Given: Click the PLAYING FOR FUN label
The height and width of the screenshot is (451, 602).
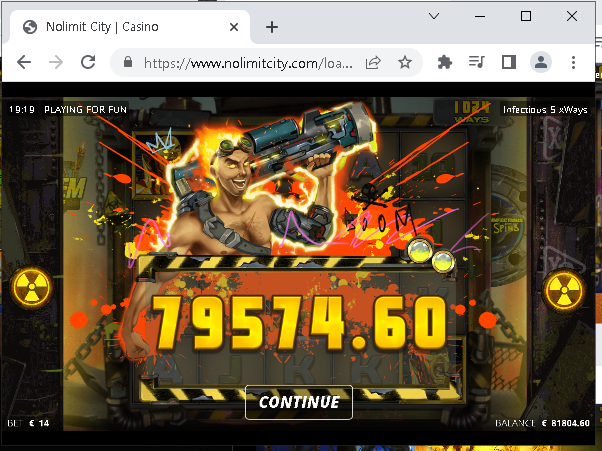Looking at the screenshot, I should [x=85, y=110].
